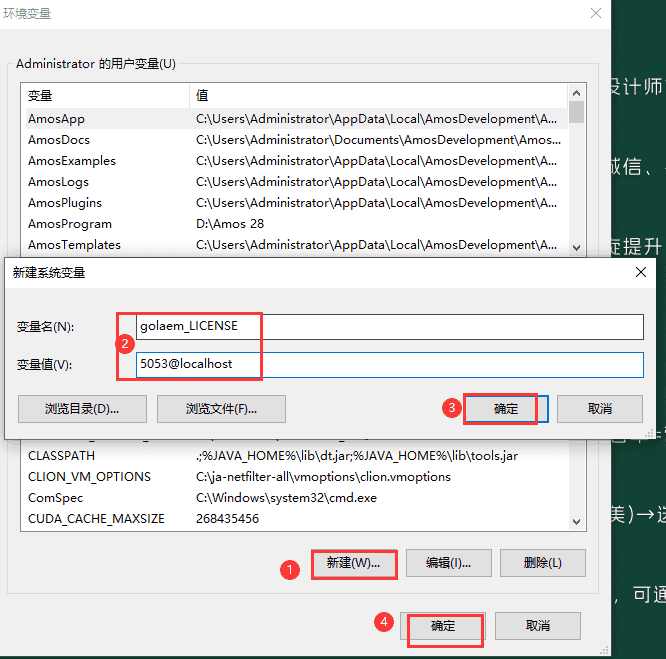The height and width of the screenshot is (659, 666).
Task: Select the CLION_VM_OPTIONS system variable row
Action: [x=296, y=477]
